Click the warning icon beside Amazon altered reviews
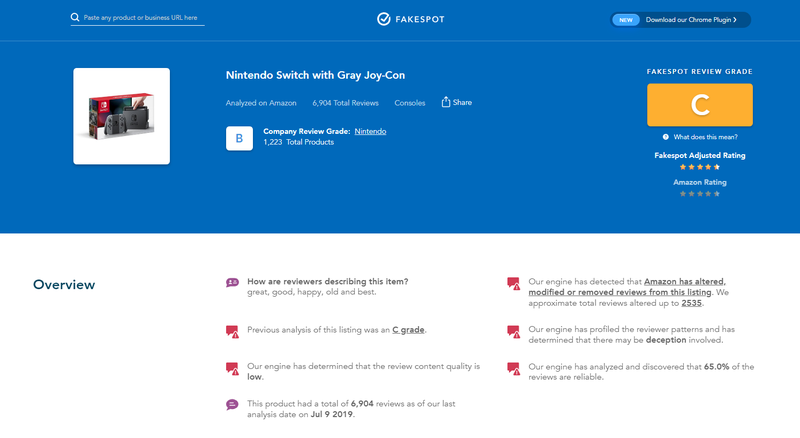Screen dimensions: 800x438 pos(513,283)
